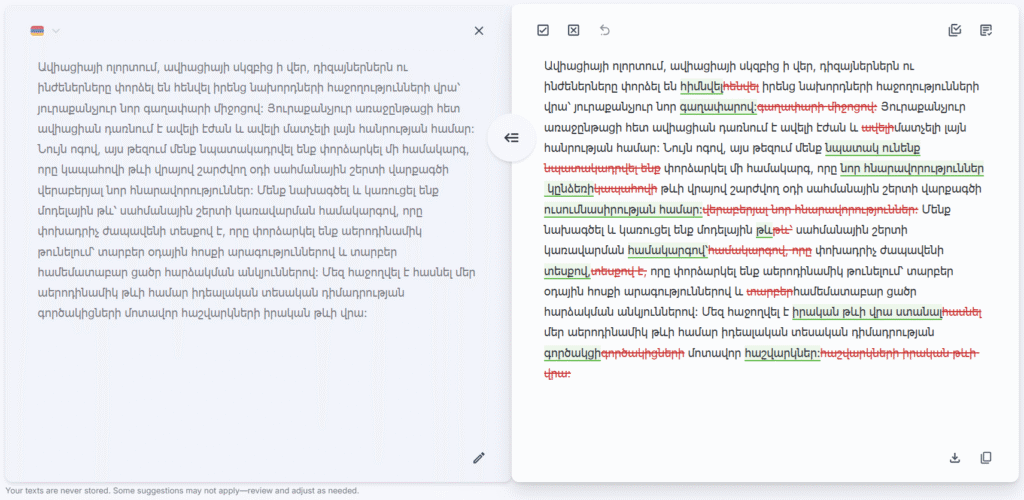
Task: Undo the last change with the arrow icon
Action: coord(604,31)
